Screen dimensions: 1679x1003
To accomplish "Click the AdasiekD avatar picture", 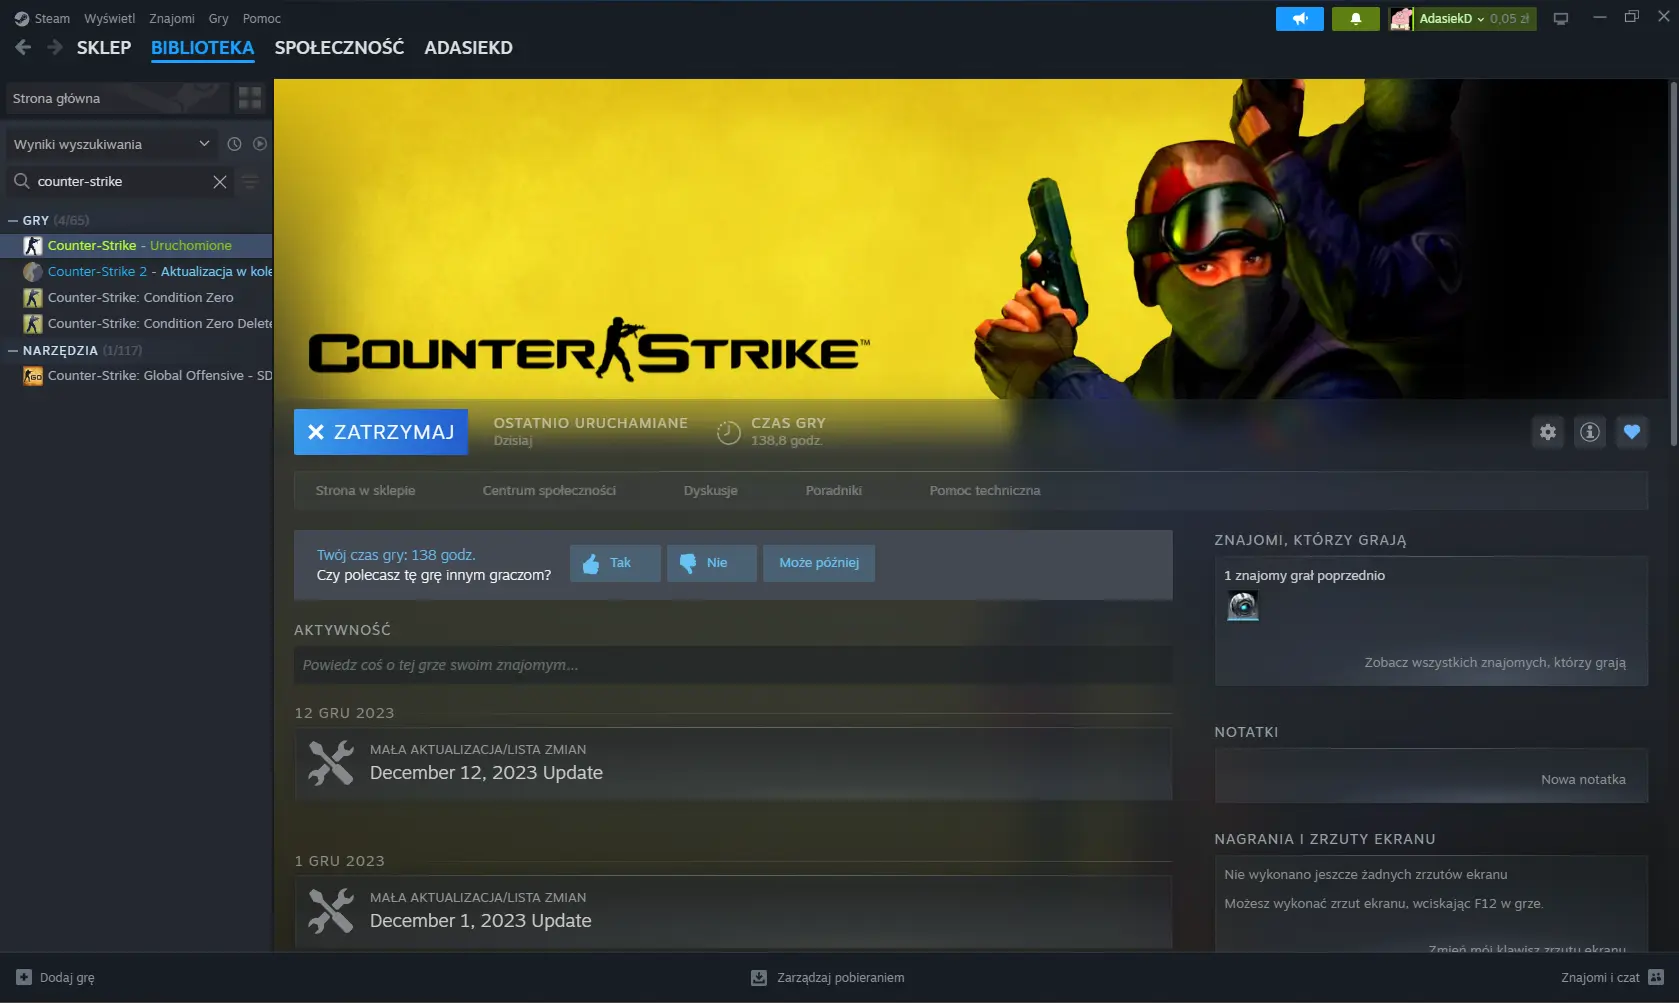I will 1401,19.
